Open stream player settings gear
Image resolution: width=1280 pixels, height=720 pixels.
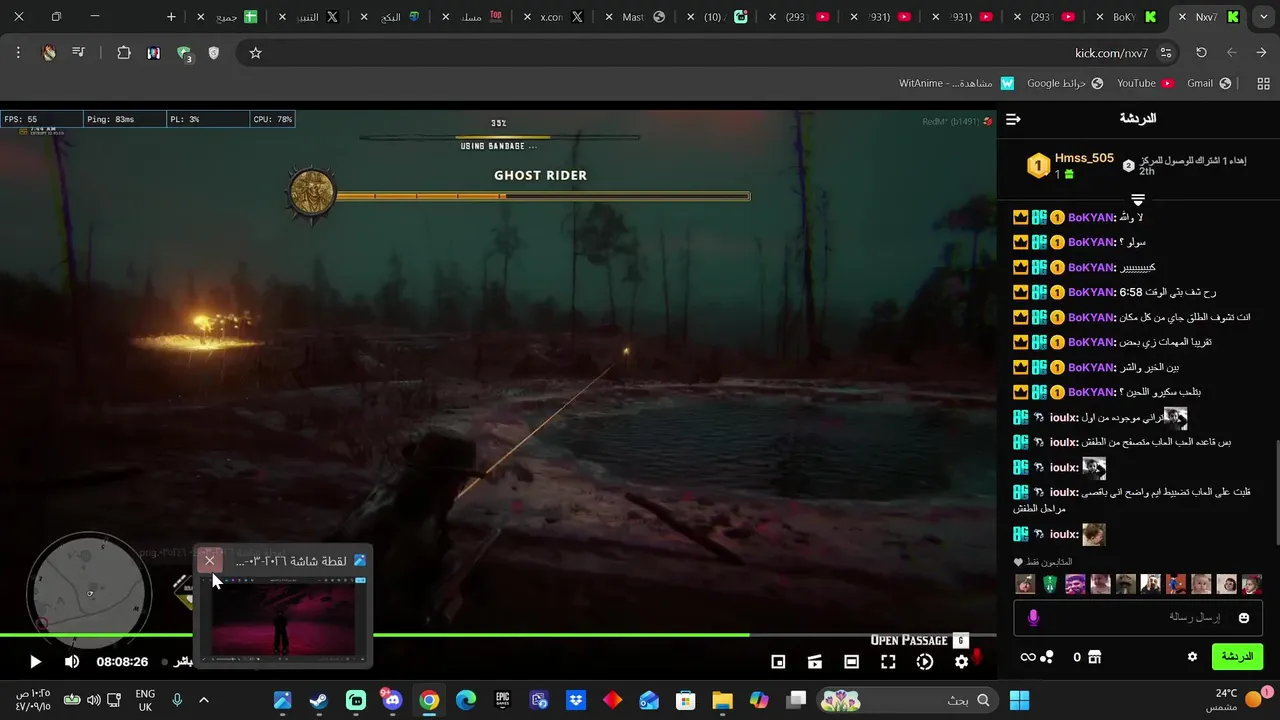coord(961,661)
